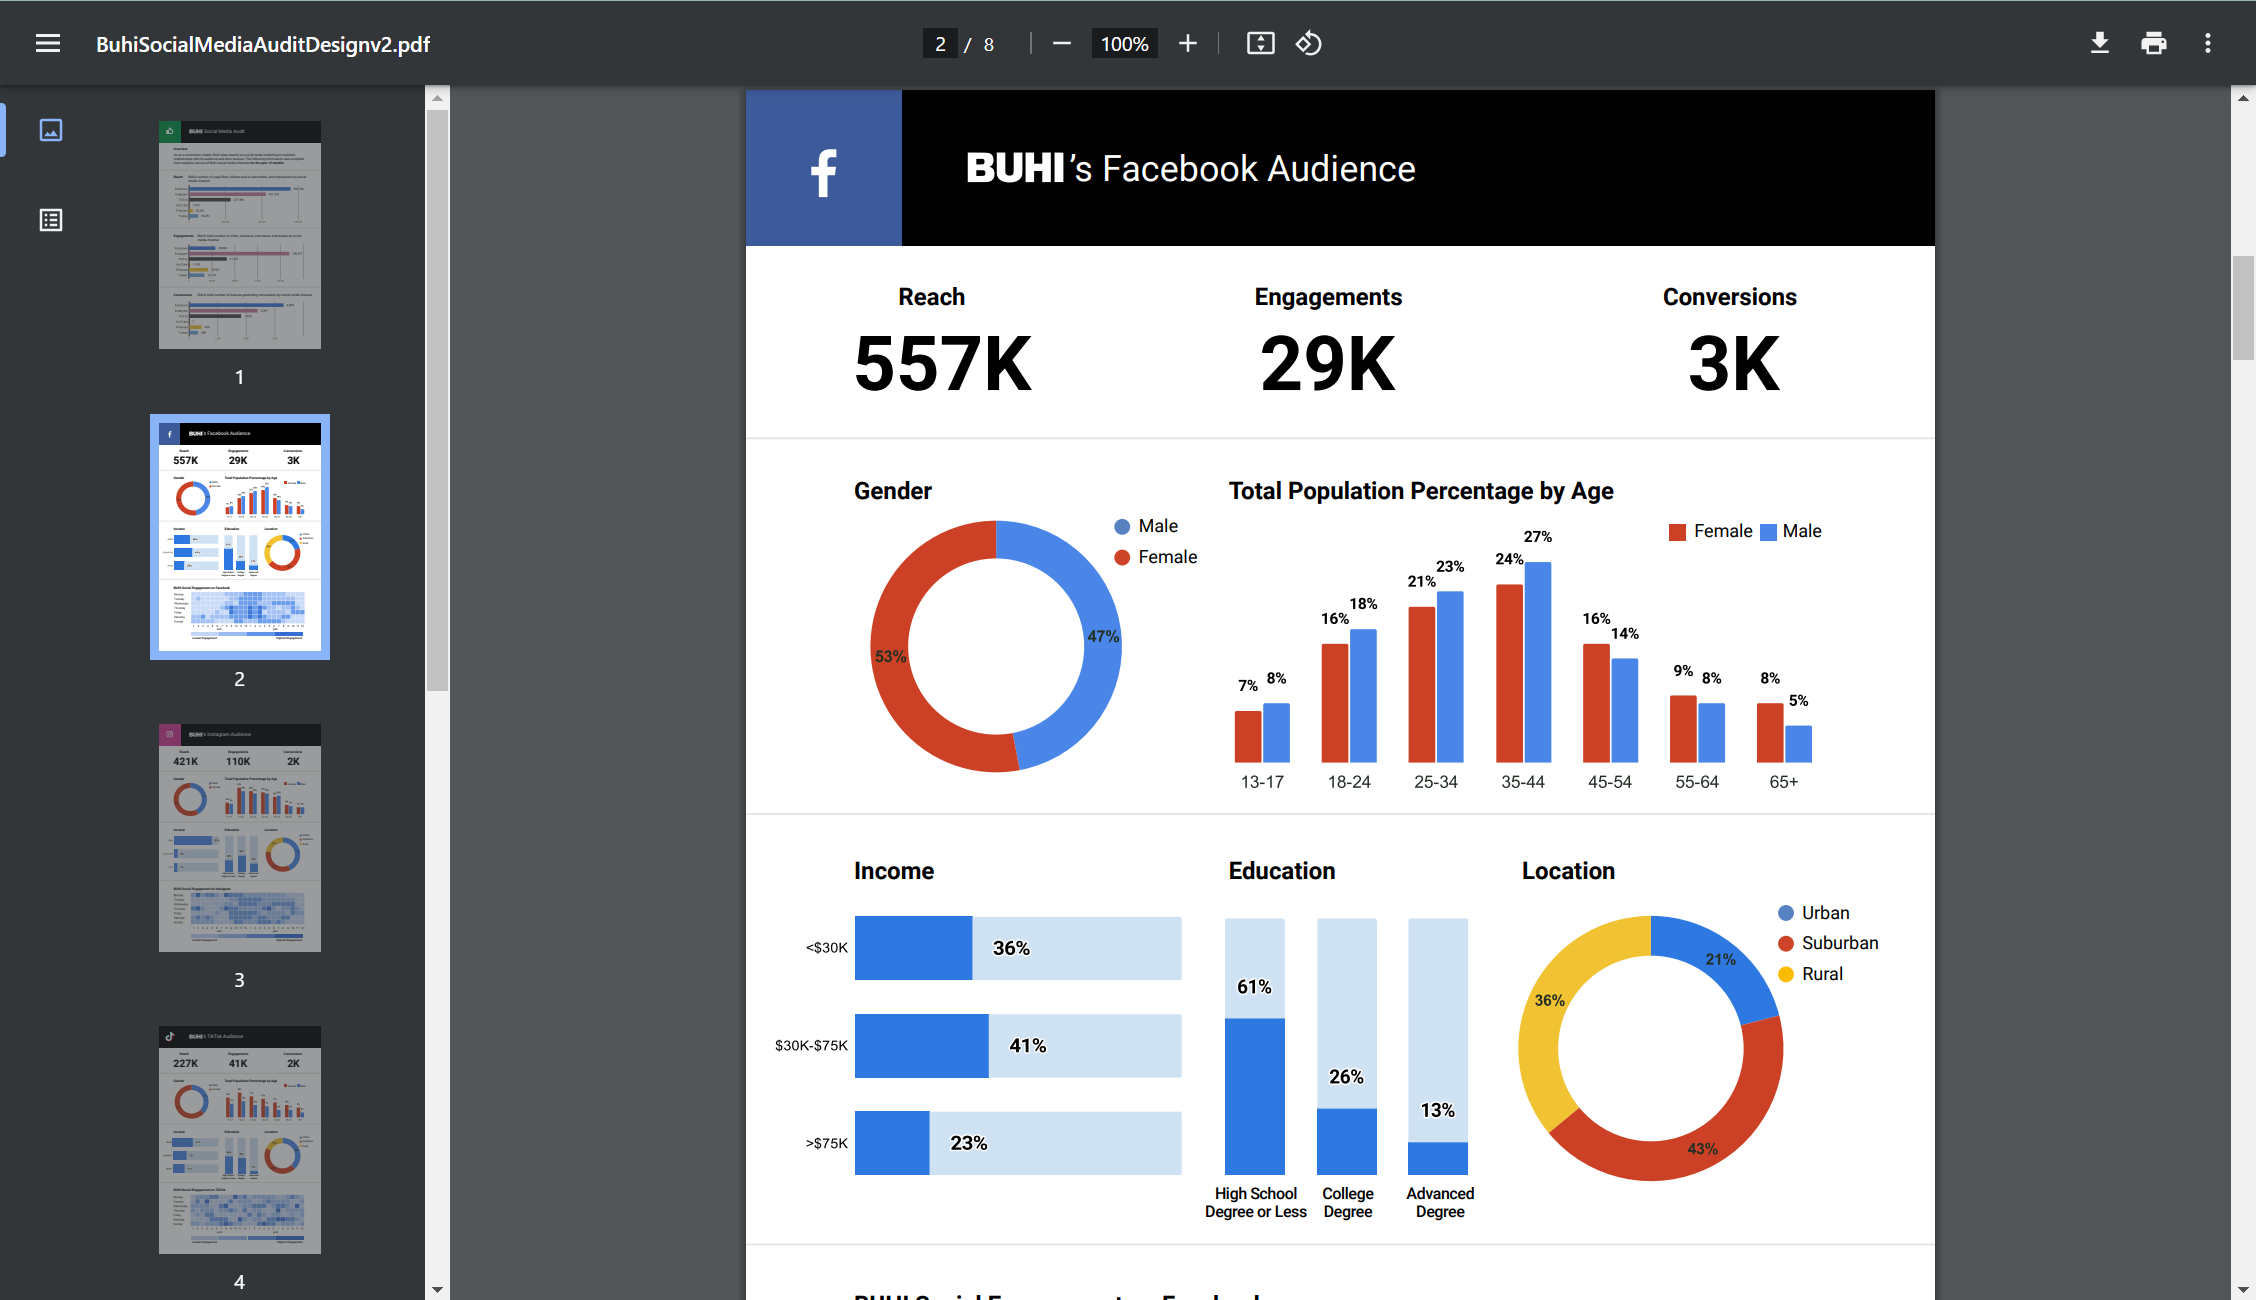Download the PDF file

point(2099,44)
